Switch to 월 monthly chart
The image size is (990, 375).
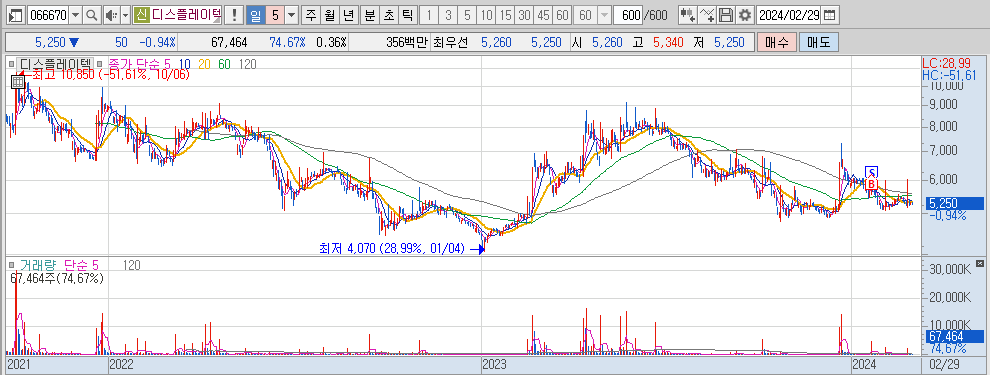tap(330, 15)
